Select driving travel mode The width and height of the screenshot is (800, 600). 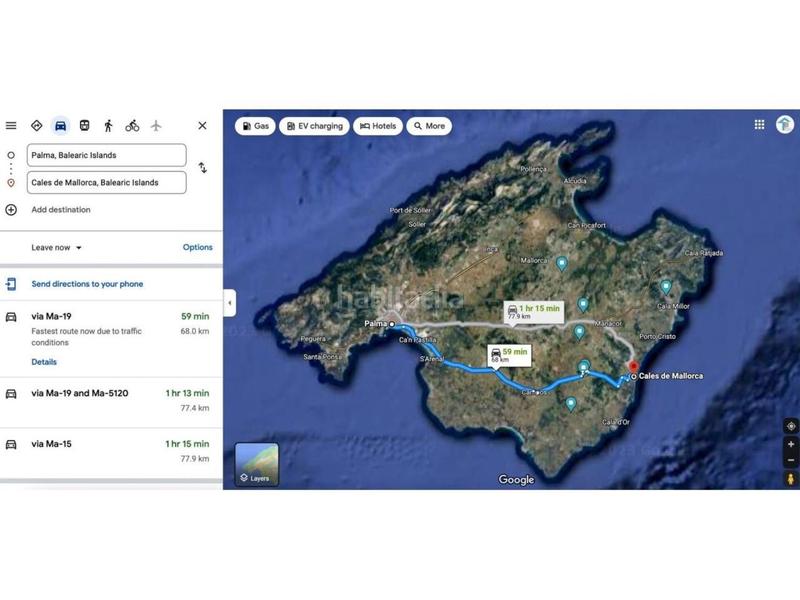click(60, 126)
